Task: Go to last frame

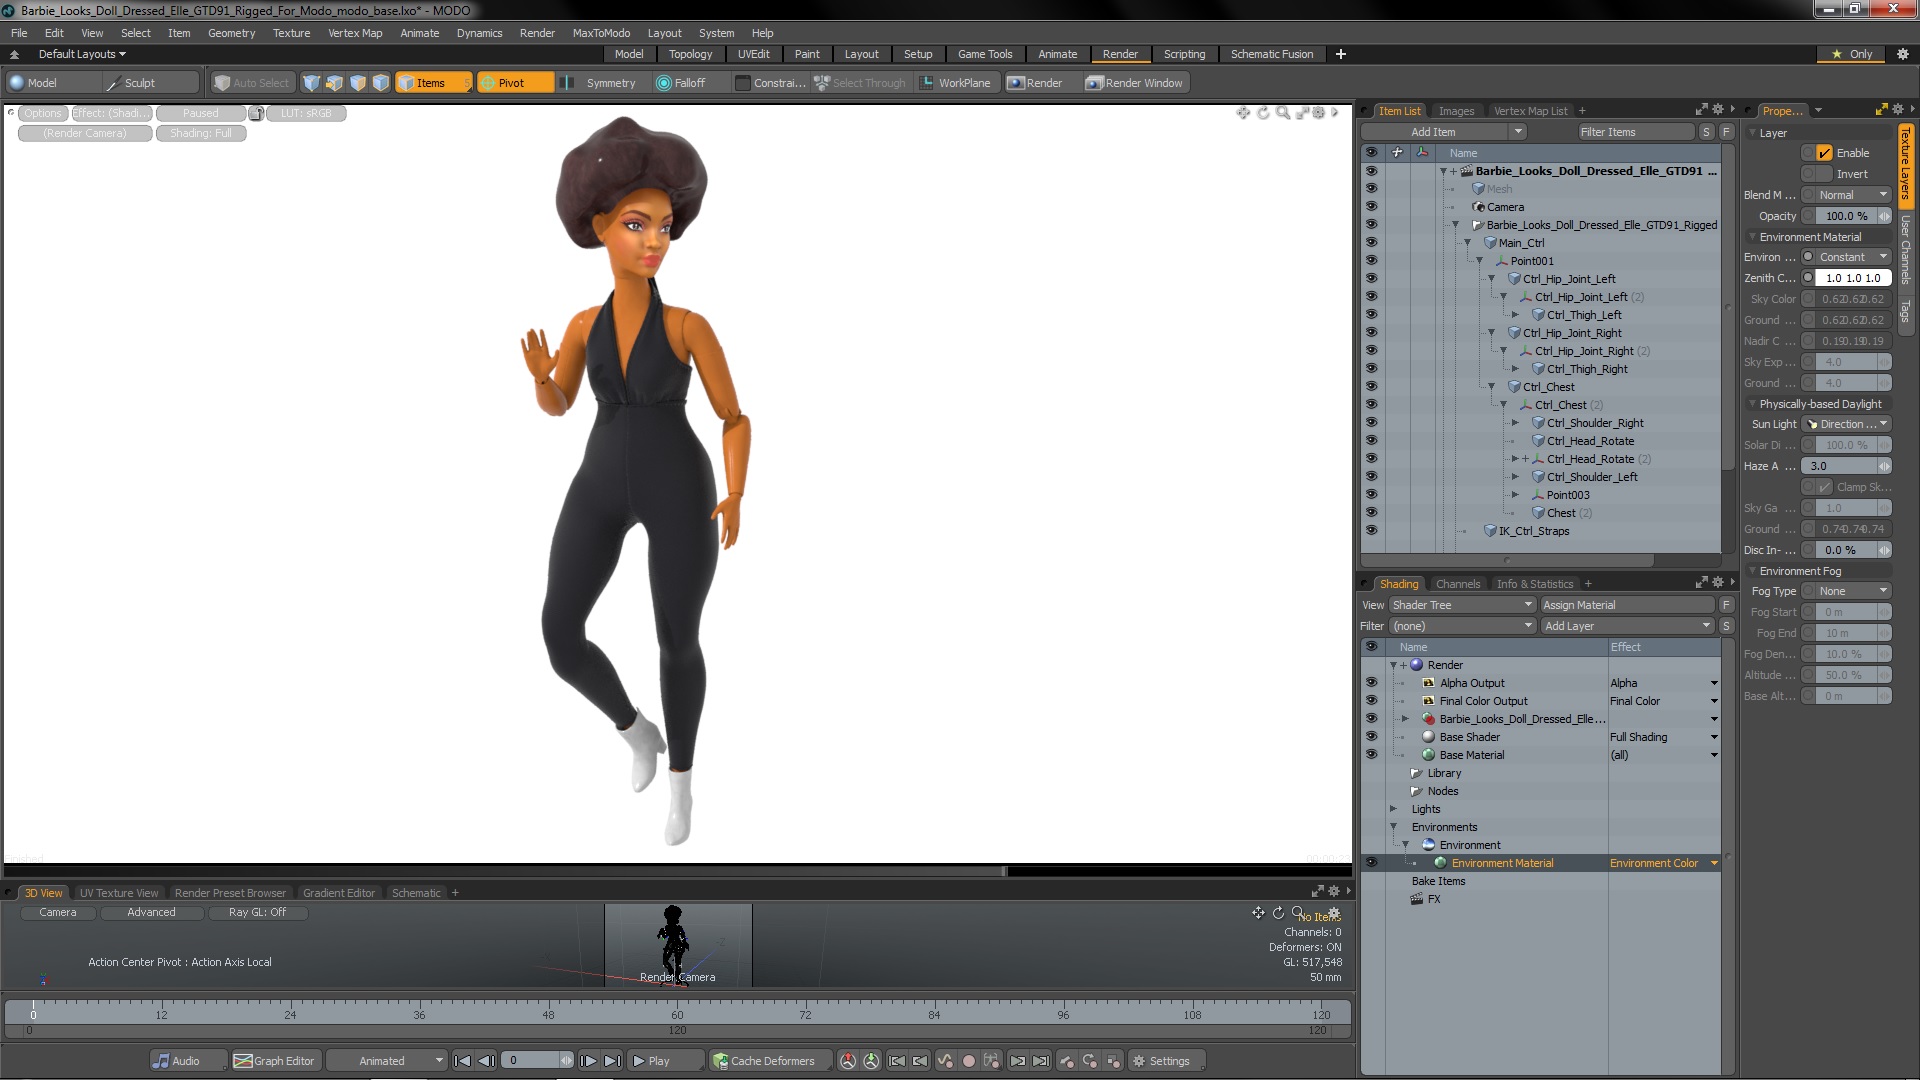Action: [x=612, y=1061]
